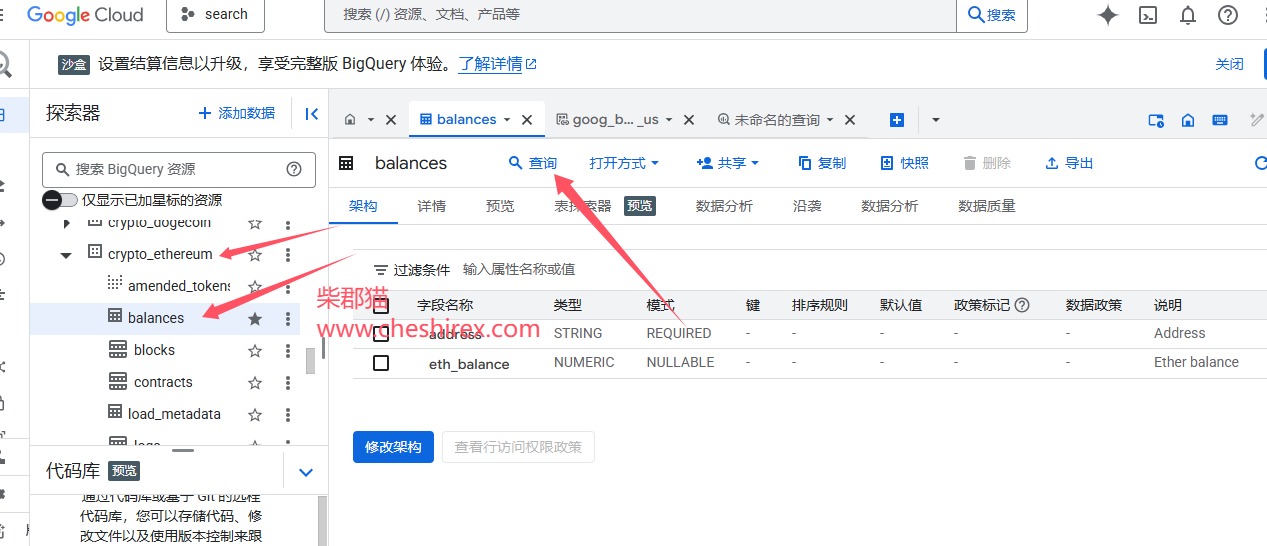This screenshot has height=546, width=1267.
Task: Click the 导出 button
Action: [x=1070, y=163]
